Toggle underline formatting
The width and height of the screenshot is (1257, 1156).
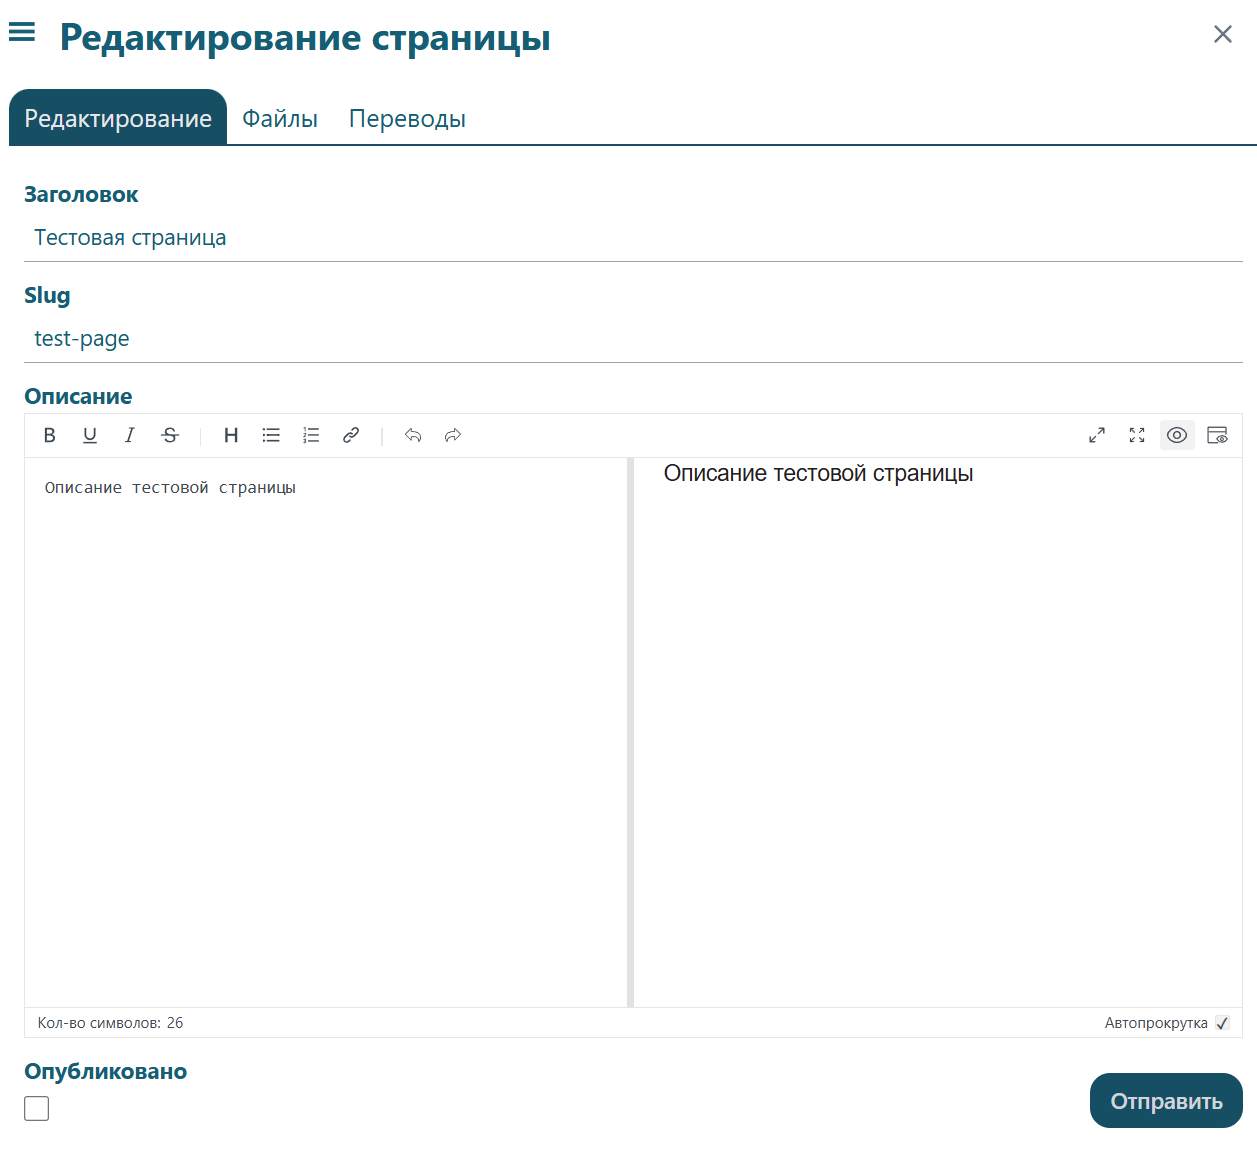point(90,435)
